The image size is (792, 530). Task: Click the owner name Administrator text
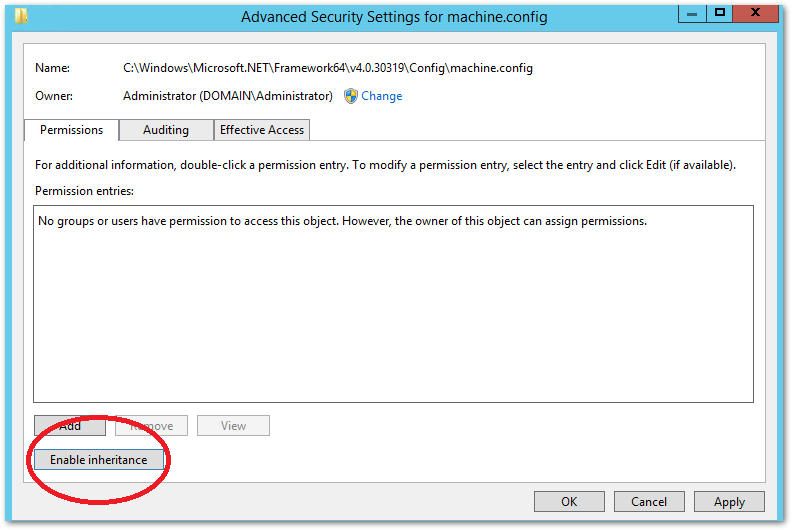(227, 96)
